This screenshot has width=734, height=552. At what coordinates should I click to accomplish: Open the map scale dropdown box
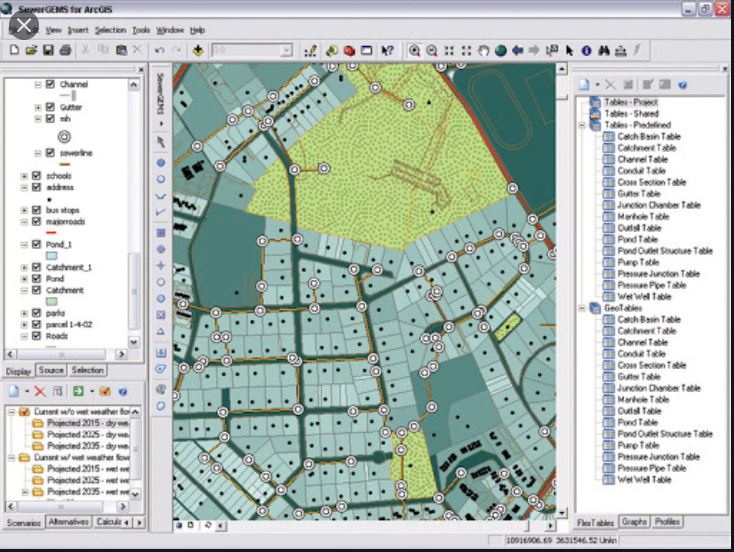(x=286, y=50)
